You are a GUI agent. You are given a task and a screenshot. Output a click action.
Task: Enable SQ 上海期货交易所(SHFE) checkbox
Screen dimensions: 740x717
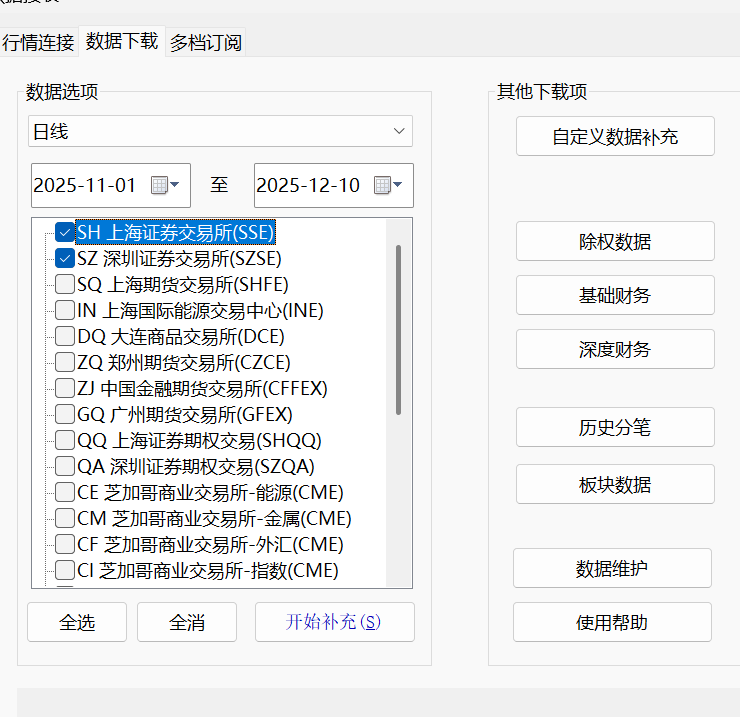tap(65, 284)
